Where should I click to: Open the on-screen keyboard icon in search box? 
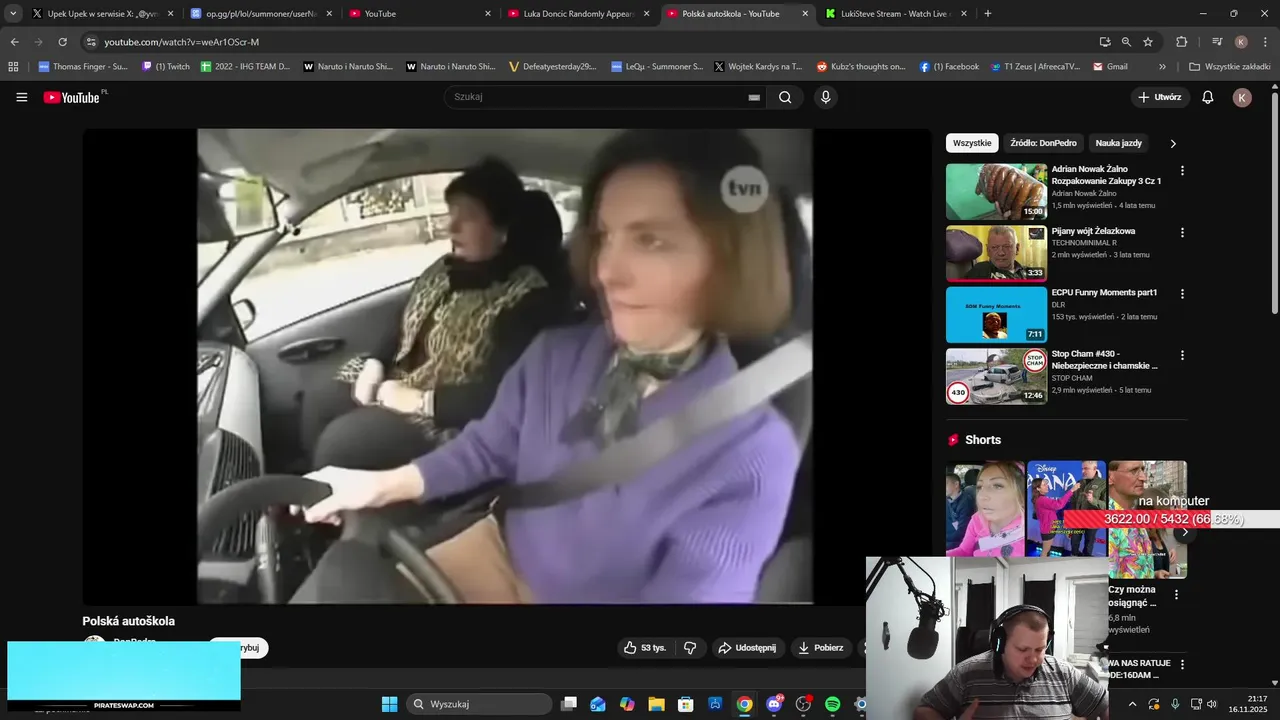[x=754, y=97]
